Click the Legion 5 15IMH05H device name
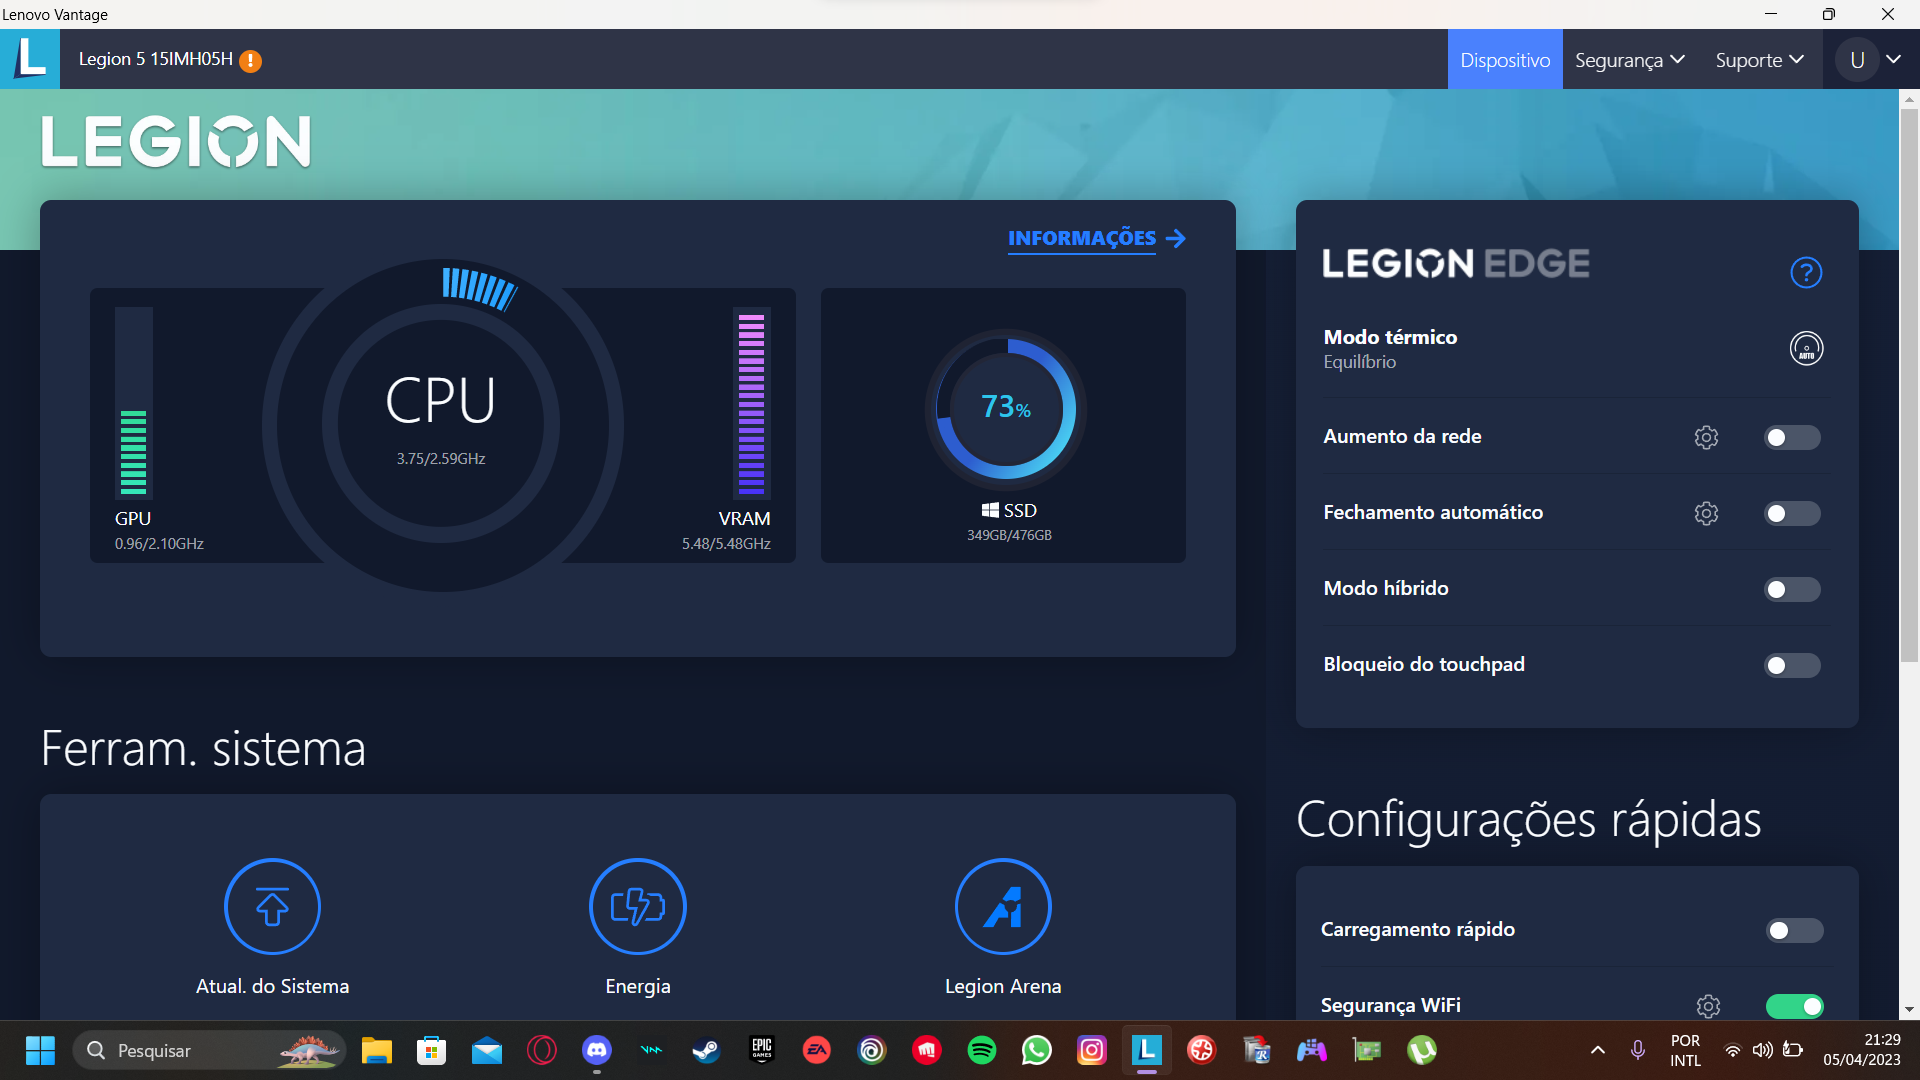Screen dimensions: 1920x1080 pos(156,59)
